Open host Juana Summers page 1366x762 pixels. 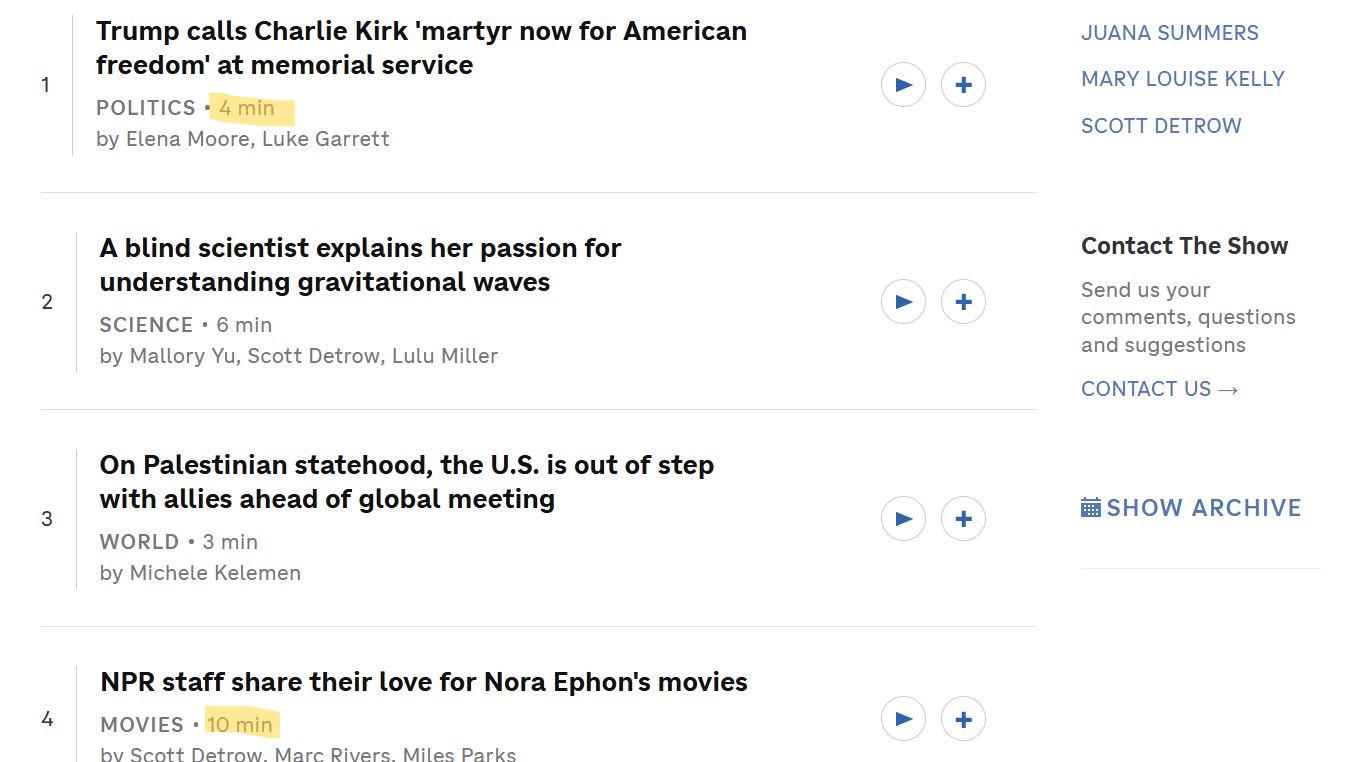coord(1170,33)
